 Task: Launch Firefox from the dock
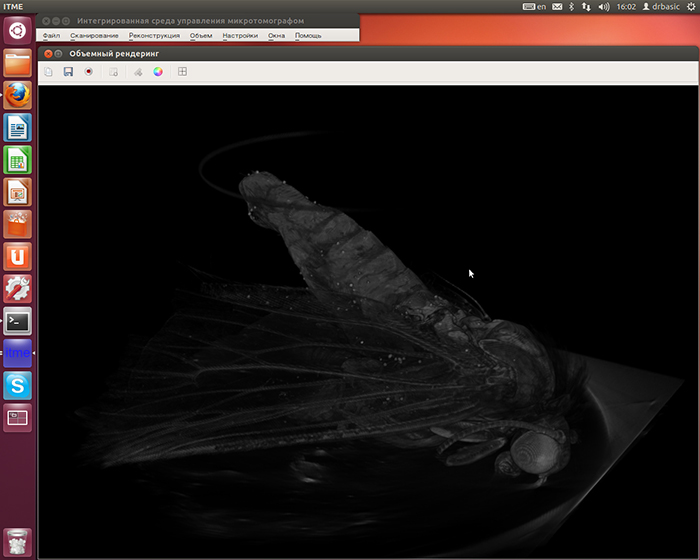pyautogui.click(x=18, y=96)
